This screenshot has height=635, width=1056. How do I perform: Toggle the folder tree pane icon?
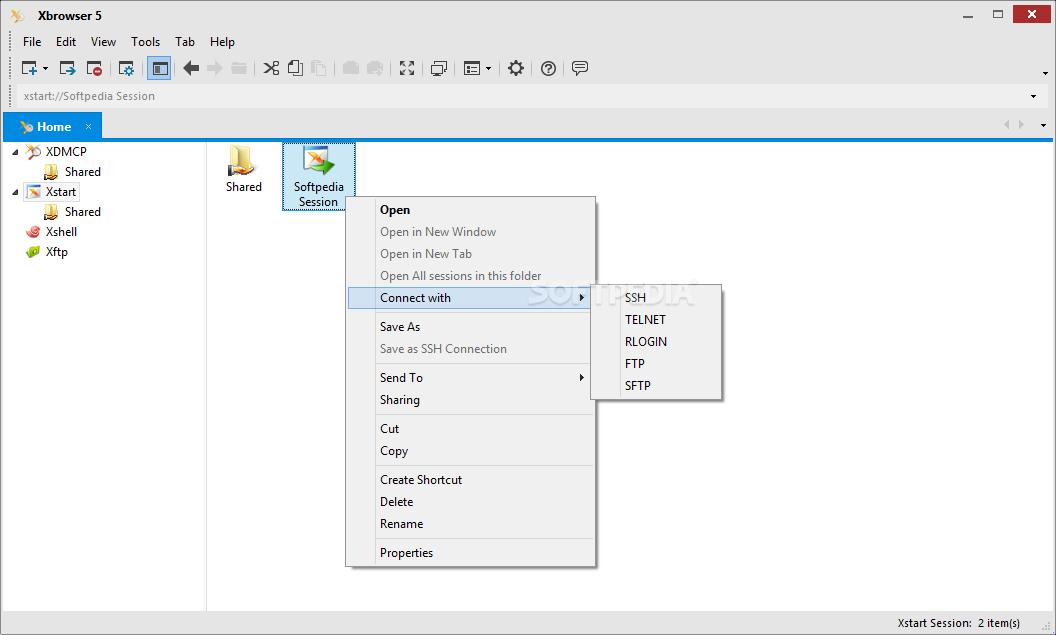(x=159, y=68)
